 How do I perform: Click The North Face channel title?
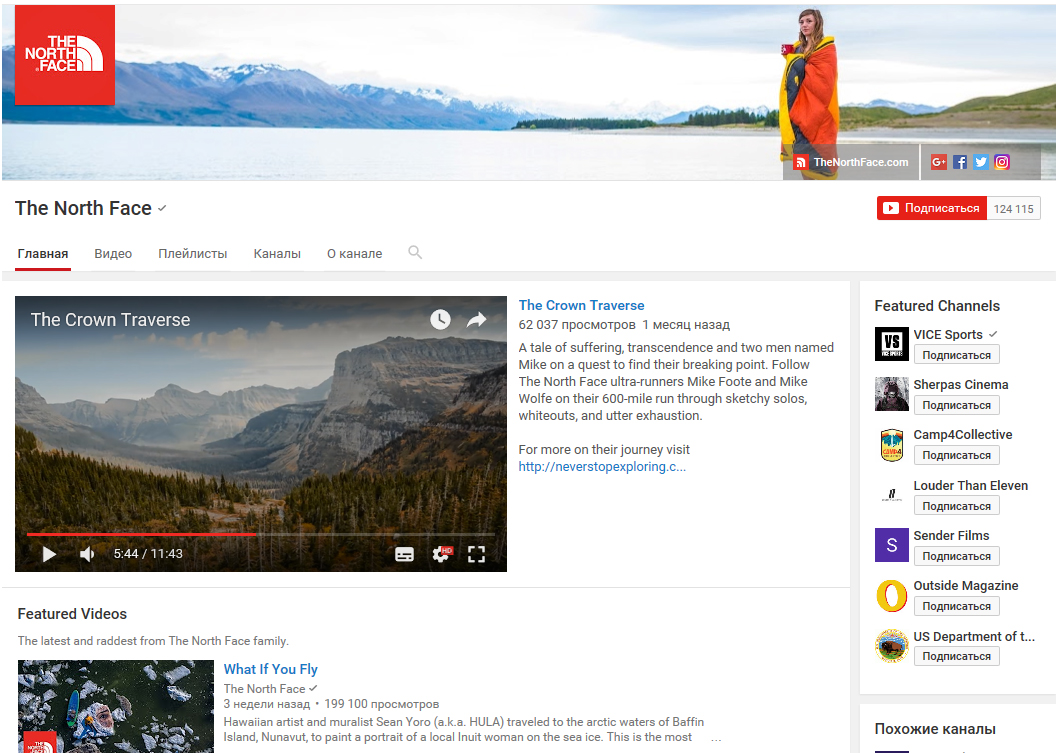click(83, 208)
